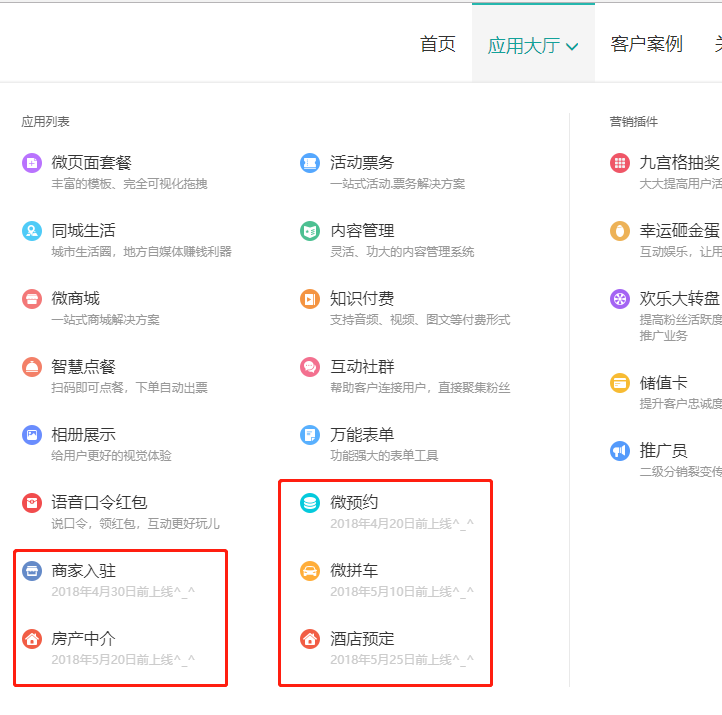
Task: Click the 幸运砸金蛋 egg icon
Action: pyautogui.click(x=620, y=231)
